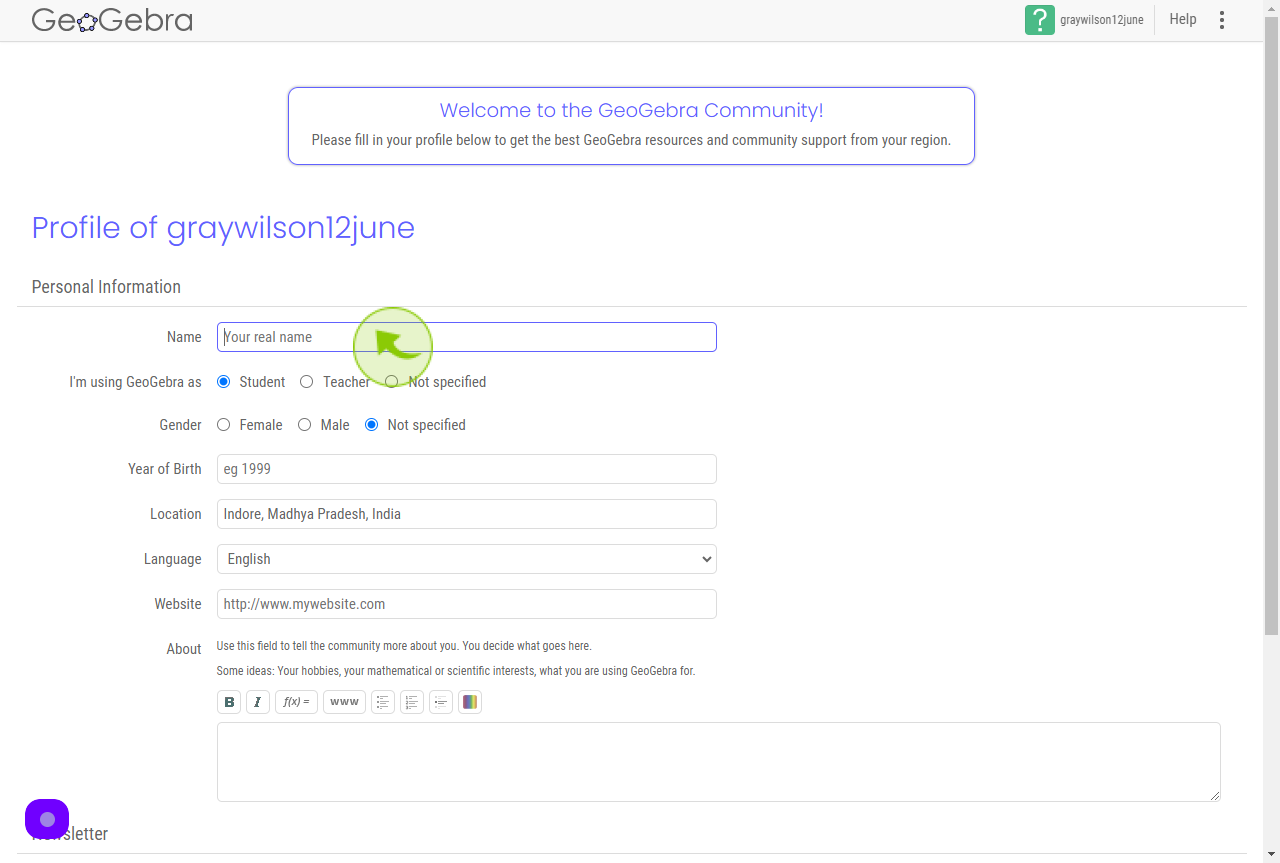
Task: Add a list item in About
Action: 441,702
